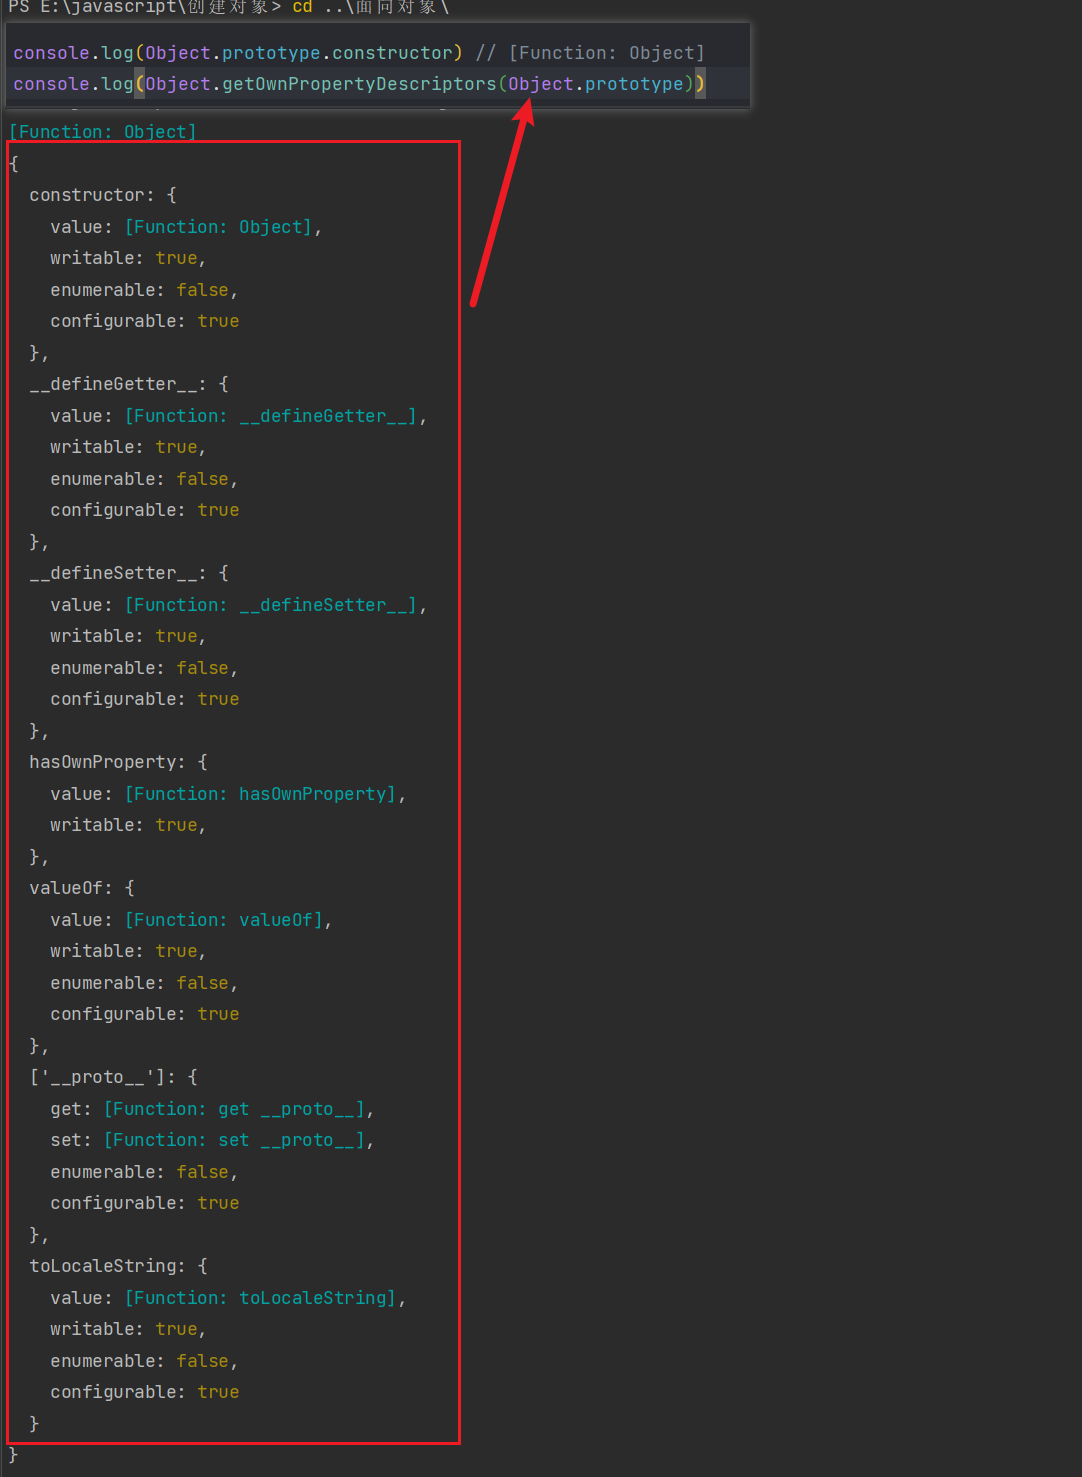
Task: Click 'enumerable: false' in the constructor block
Action: pos(144,290)
